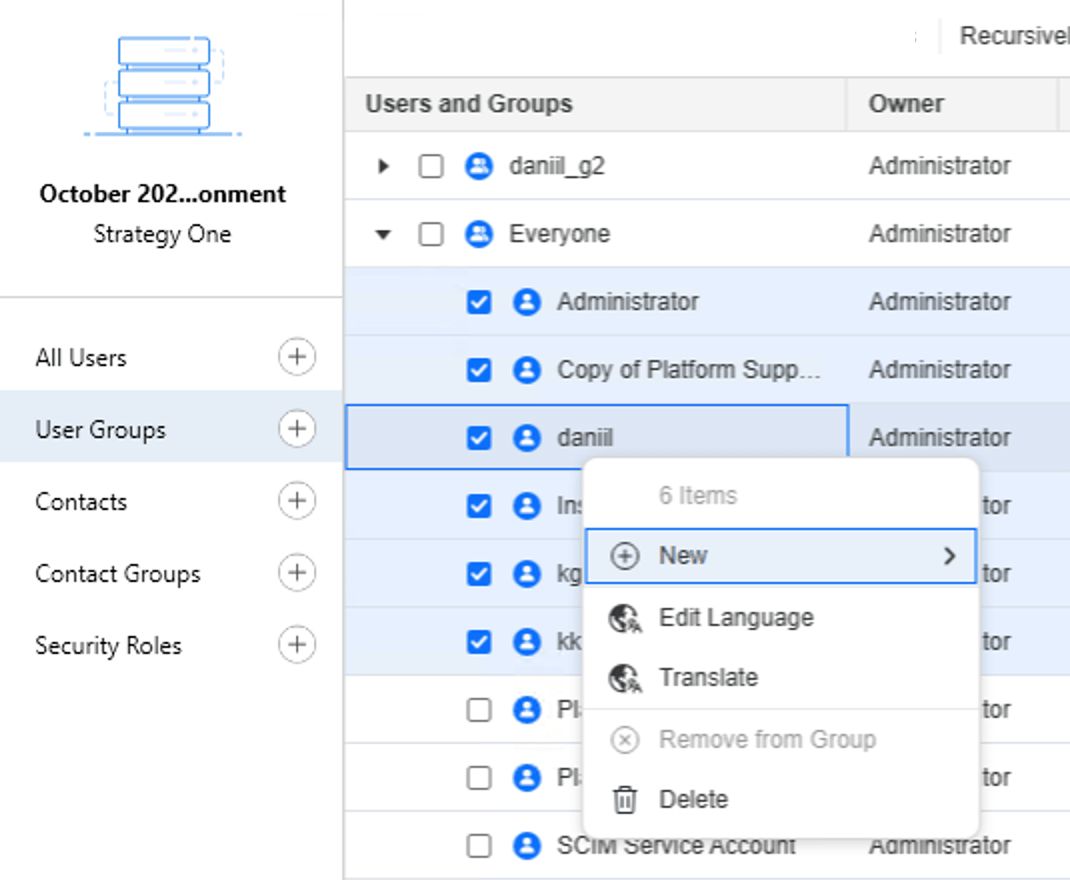The height and width of the screenshot is (880, 1070).
Task: Click the plus icon beside User Groups
Action: click(x=296, y=428)
